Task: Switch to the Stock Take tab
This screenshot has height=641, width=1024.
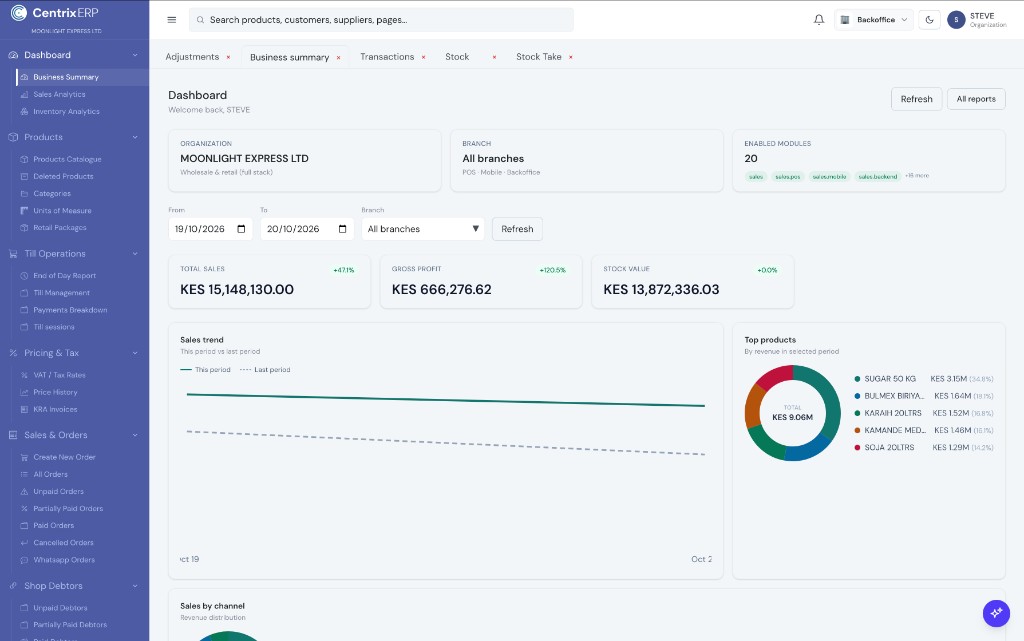Action: tap(539, 57)
